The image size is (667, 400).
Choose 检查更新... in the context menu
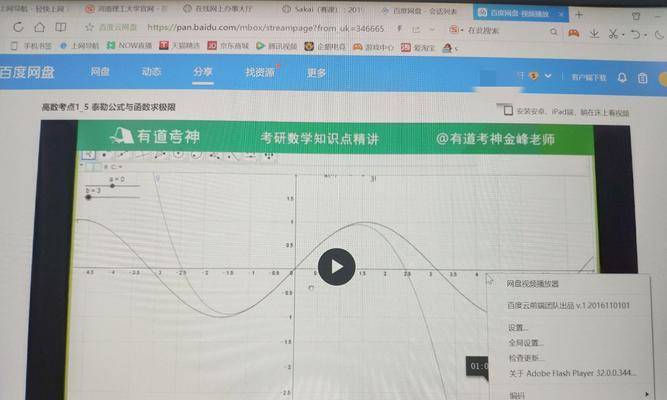pyautogui.click(x=526, y=358)
